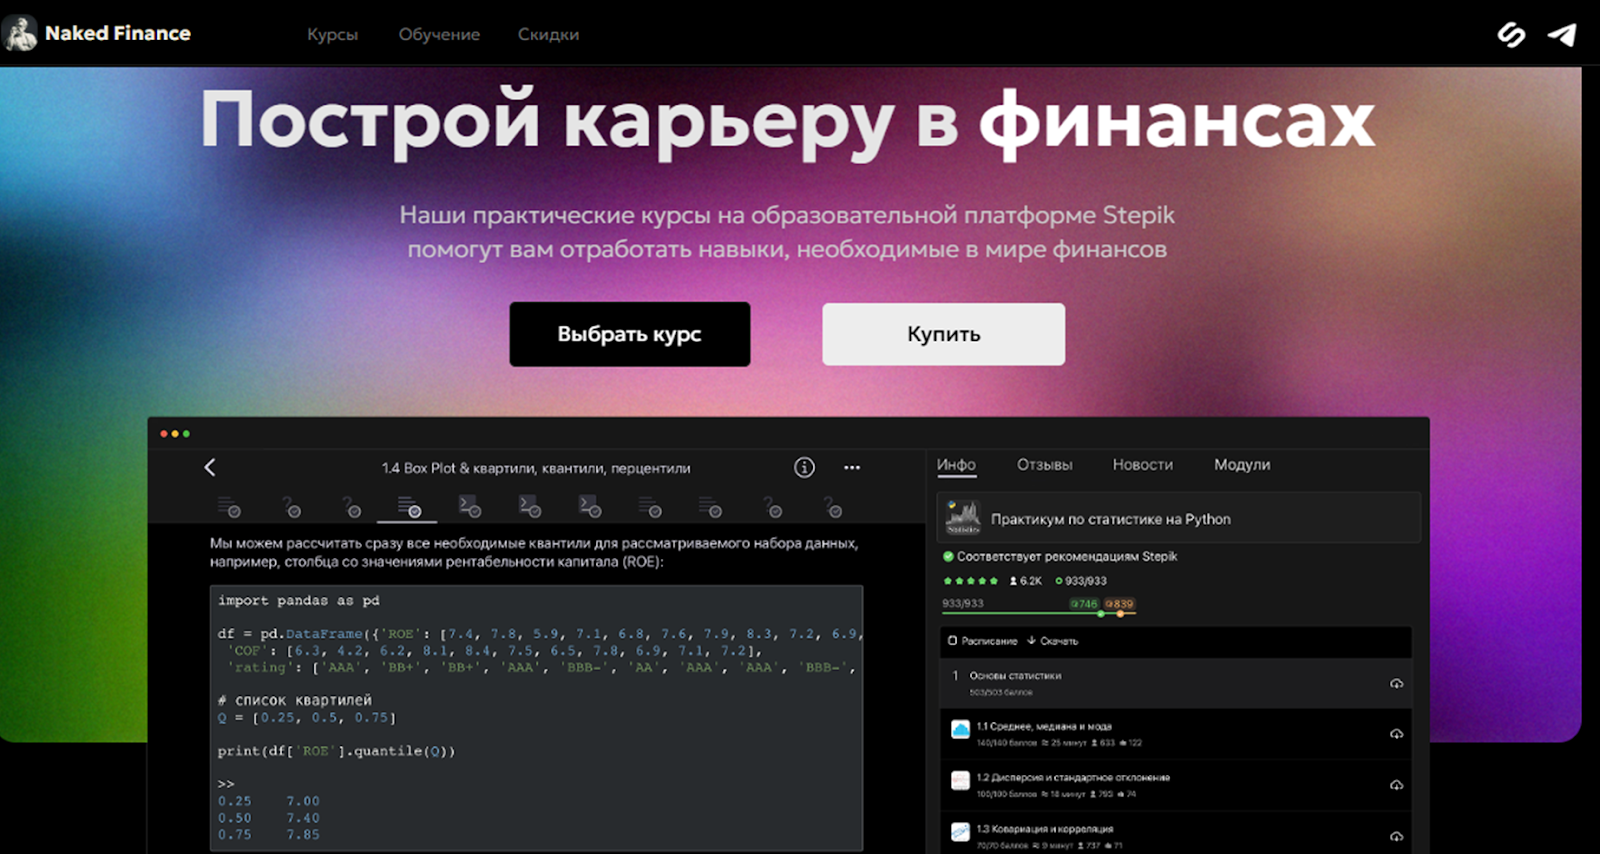
Task: Open lesson 1.3 Ковариация и корреляция
Action: point(1176,834)
